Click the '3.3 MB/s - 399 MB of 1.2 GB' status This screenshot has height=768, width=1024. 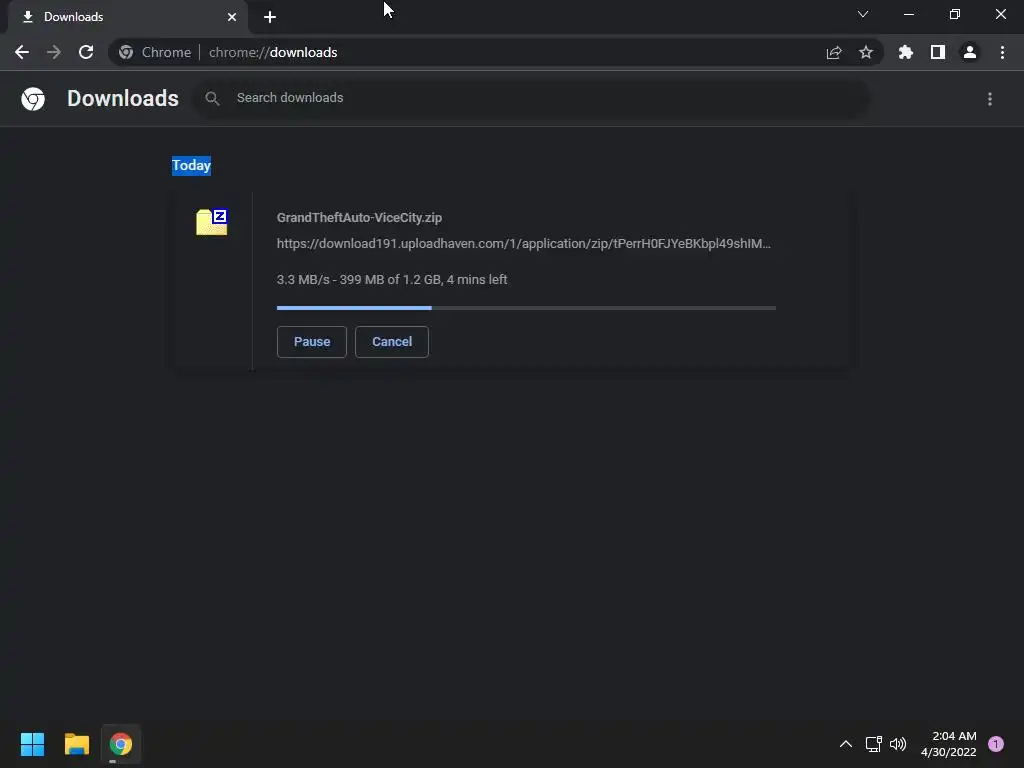392,280
